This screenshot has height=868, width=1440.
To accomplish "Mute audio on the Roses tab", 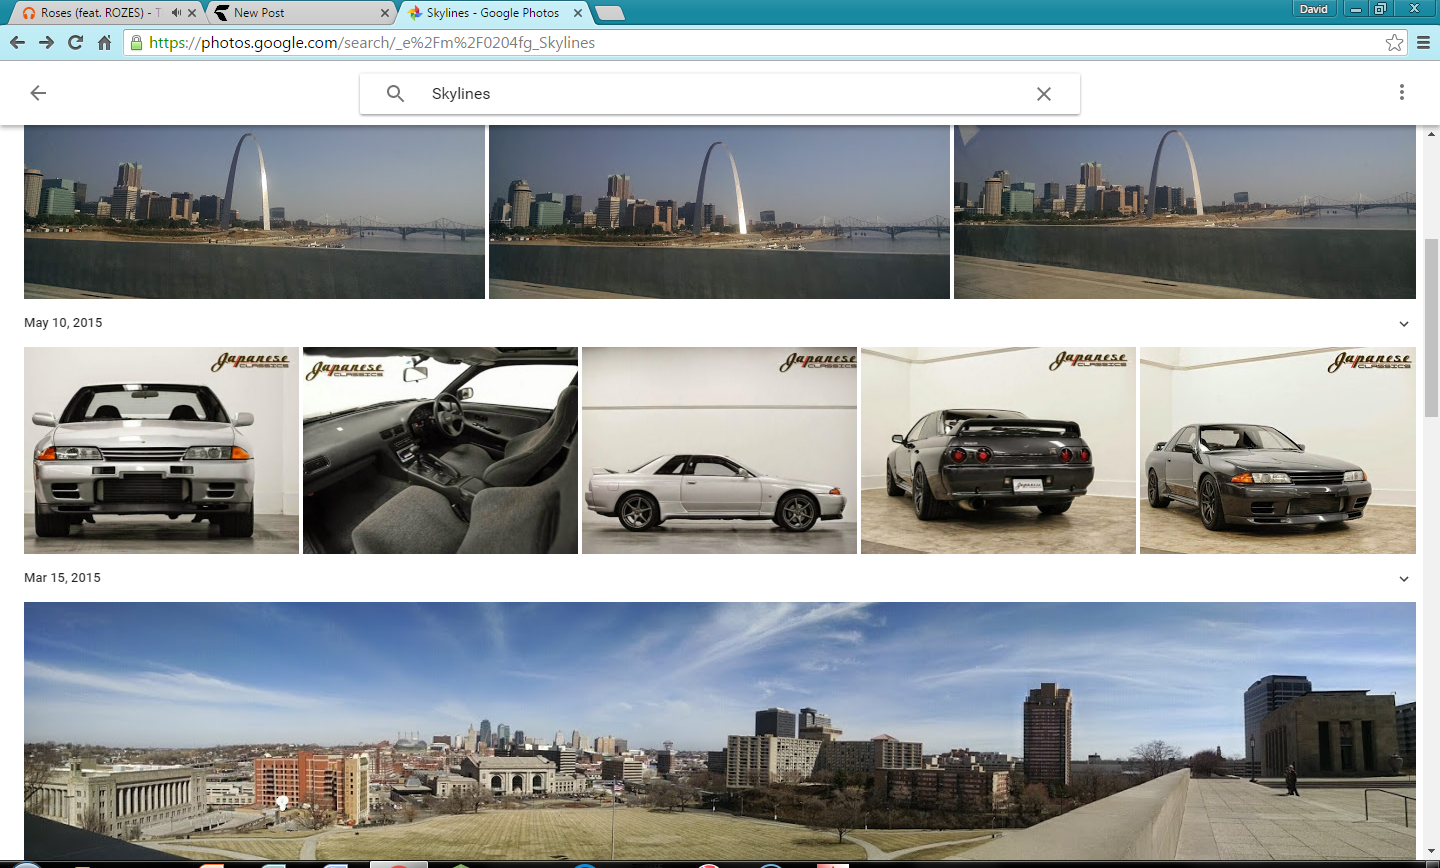I will click(x=176, y=13).
